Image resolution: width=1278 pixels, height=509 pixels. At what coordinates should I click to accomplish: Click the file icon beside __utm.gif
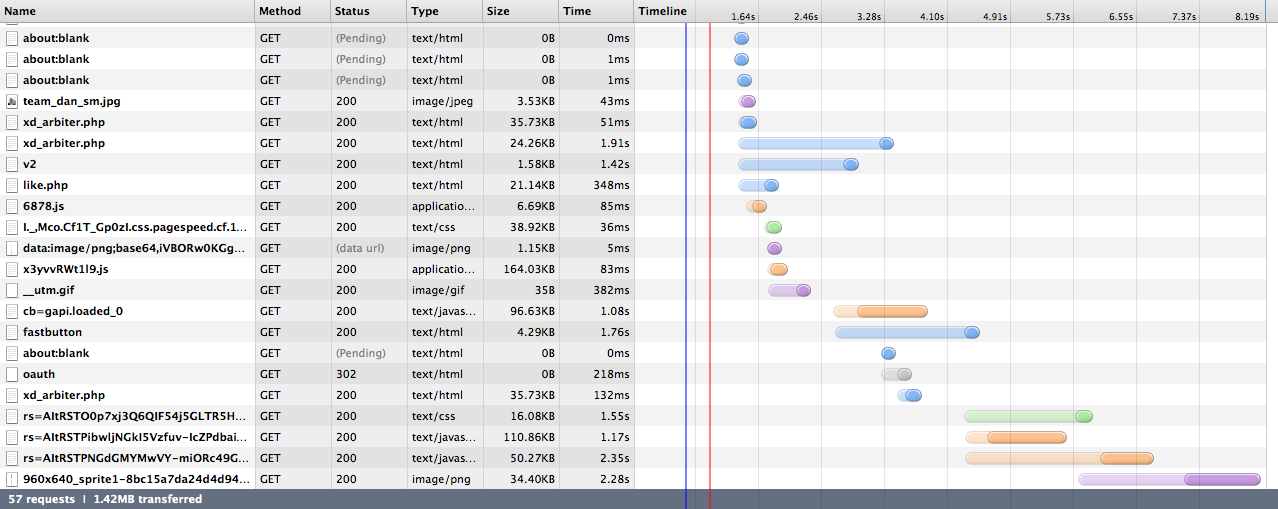(12, 290)
